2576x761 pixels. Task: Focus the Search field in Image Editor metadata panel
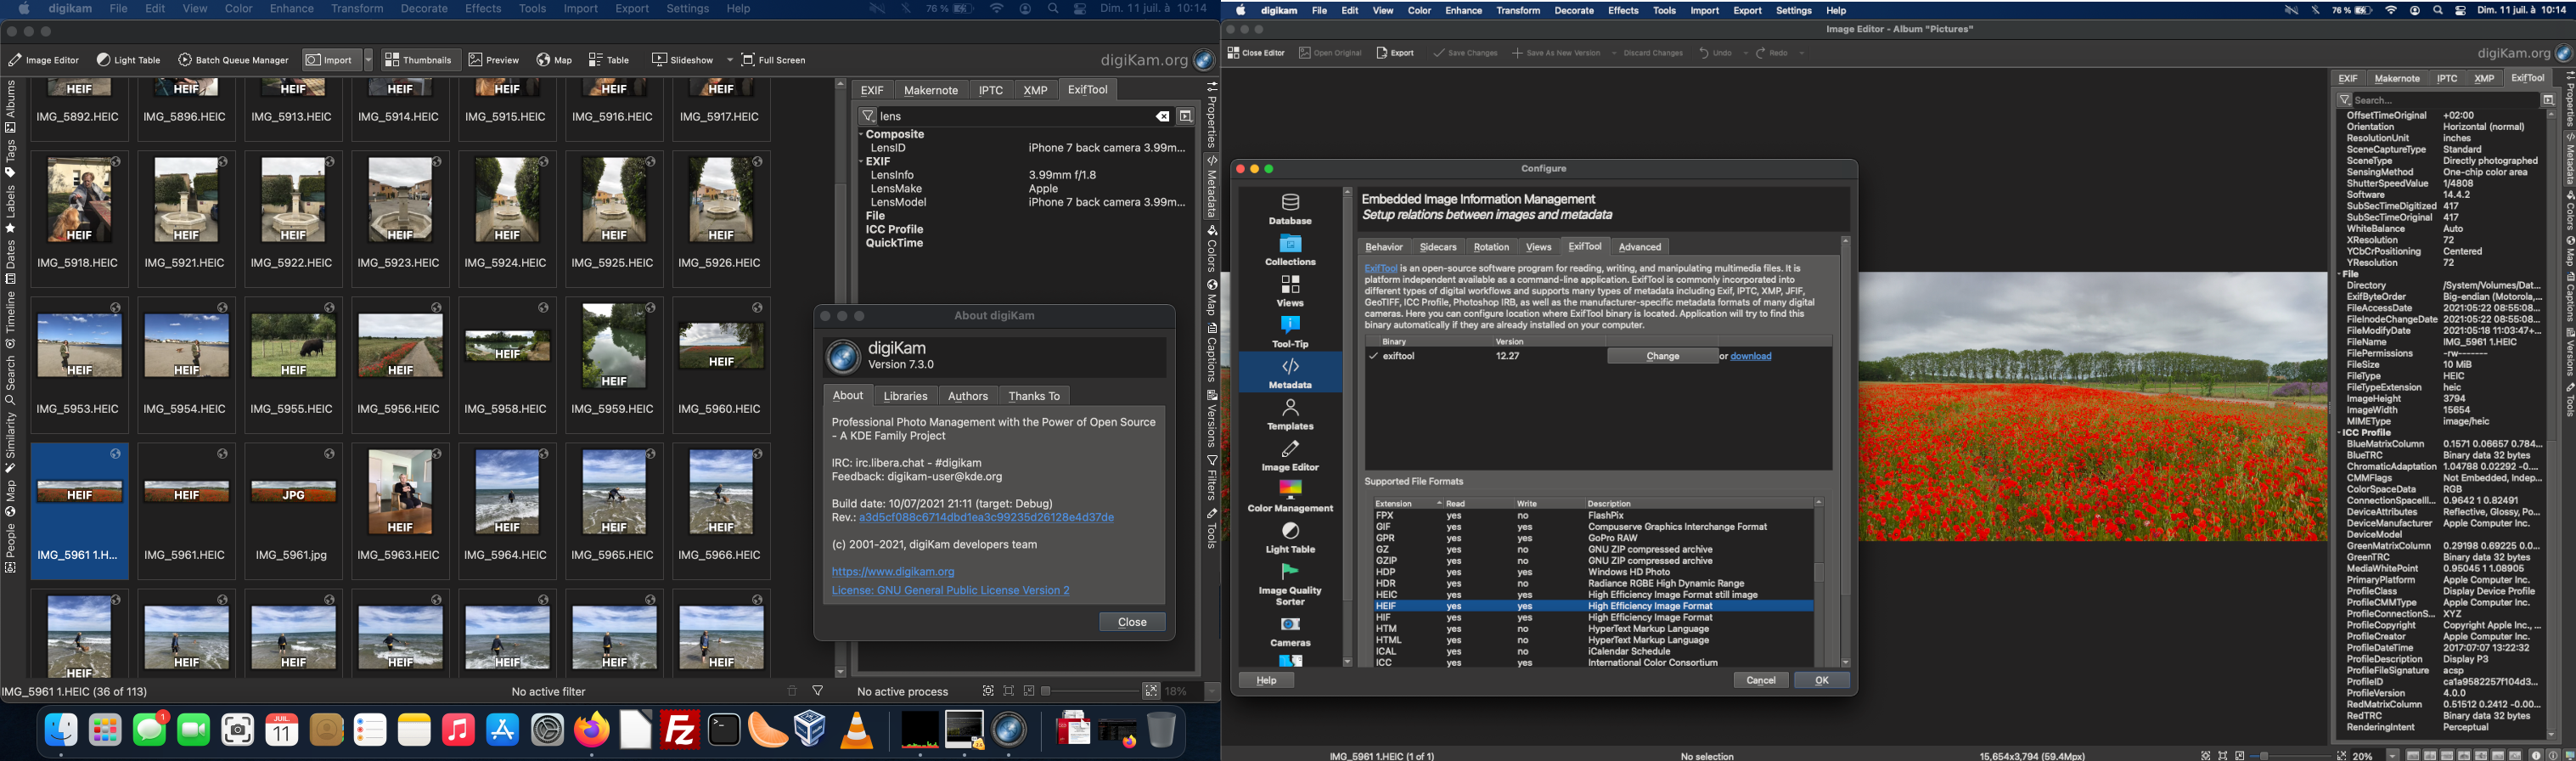pyautogui.click(x=2446, y=100)
